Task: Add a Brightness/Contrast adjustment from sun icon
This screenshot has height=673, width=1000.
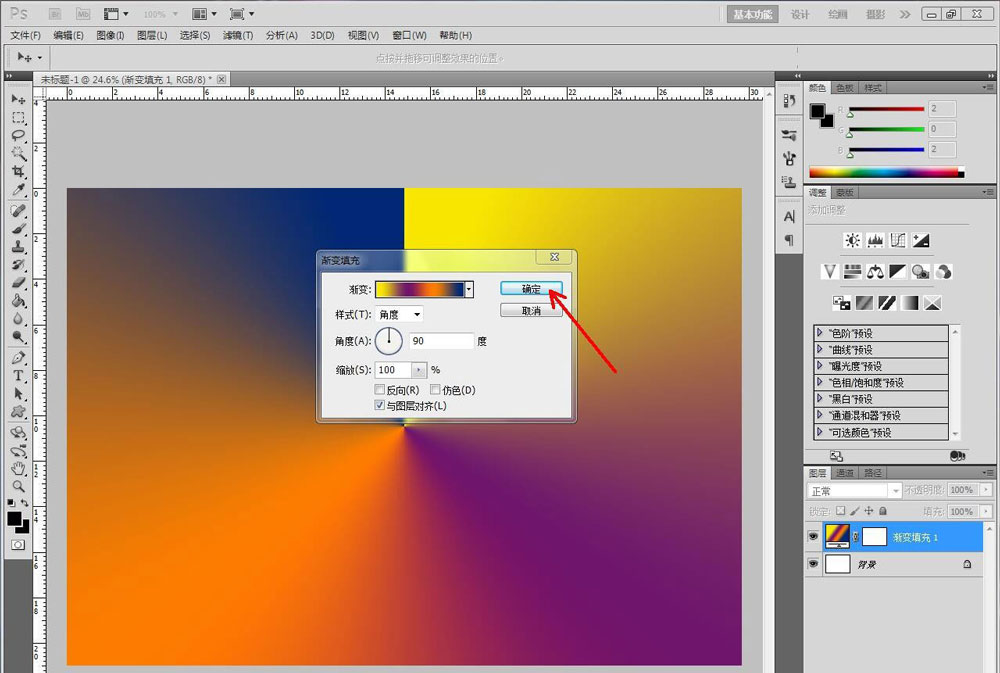Action: (852, 240)
